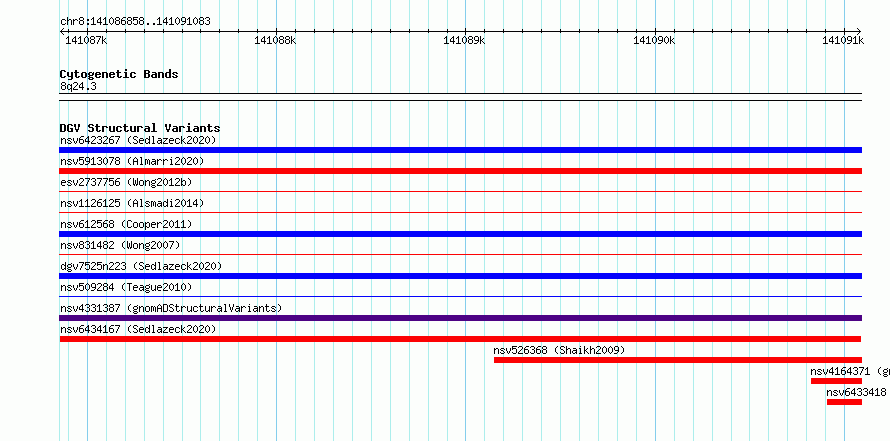The width and height of the screenshot is (890, 441).
Task: Select the 8q24.3 cytogenetic band label
Action: 78,86
